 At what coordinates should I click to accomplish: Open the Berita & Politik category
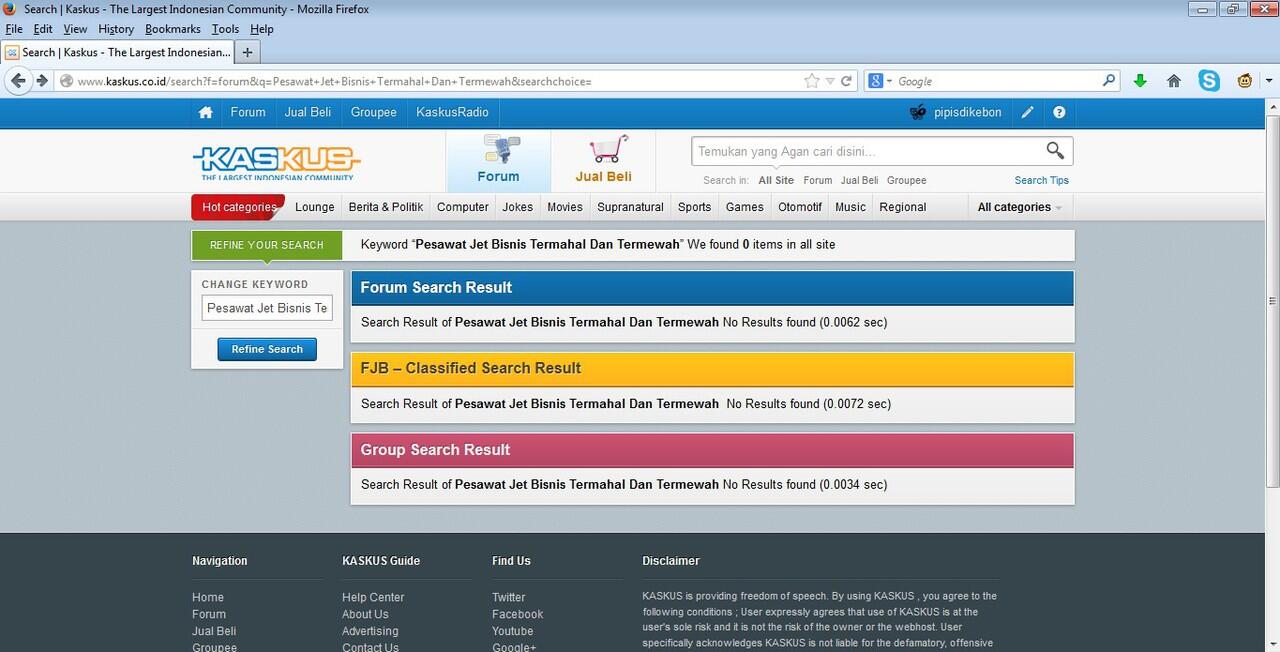coord(386,207)
